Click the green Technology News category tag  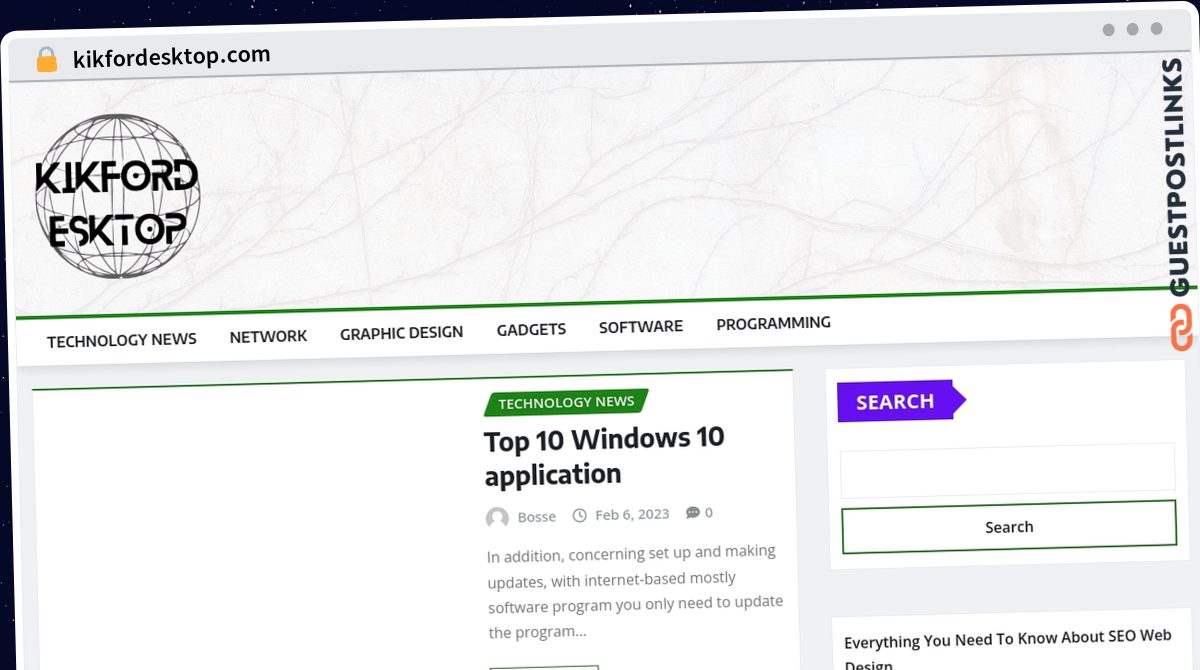pos(566,402)
